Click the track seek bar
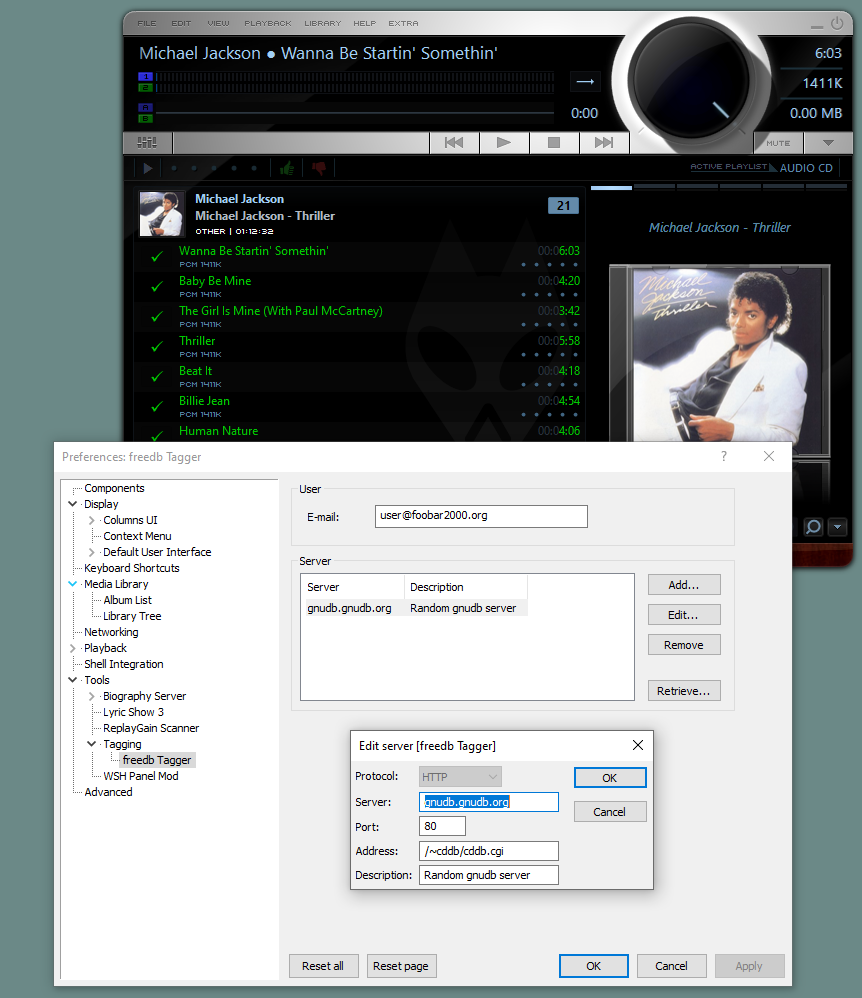The height and width of the screenshot is (998, 862). 355,113
